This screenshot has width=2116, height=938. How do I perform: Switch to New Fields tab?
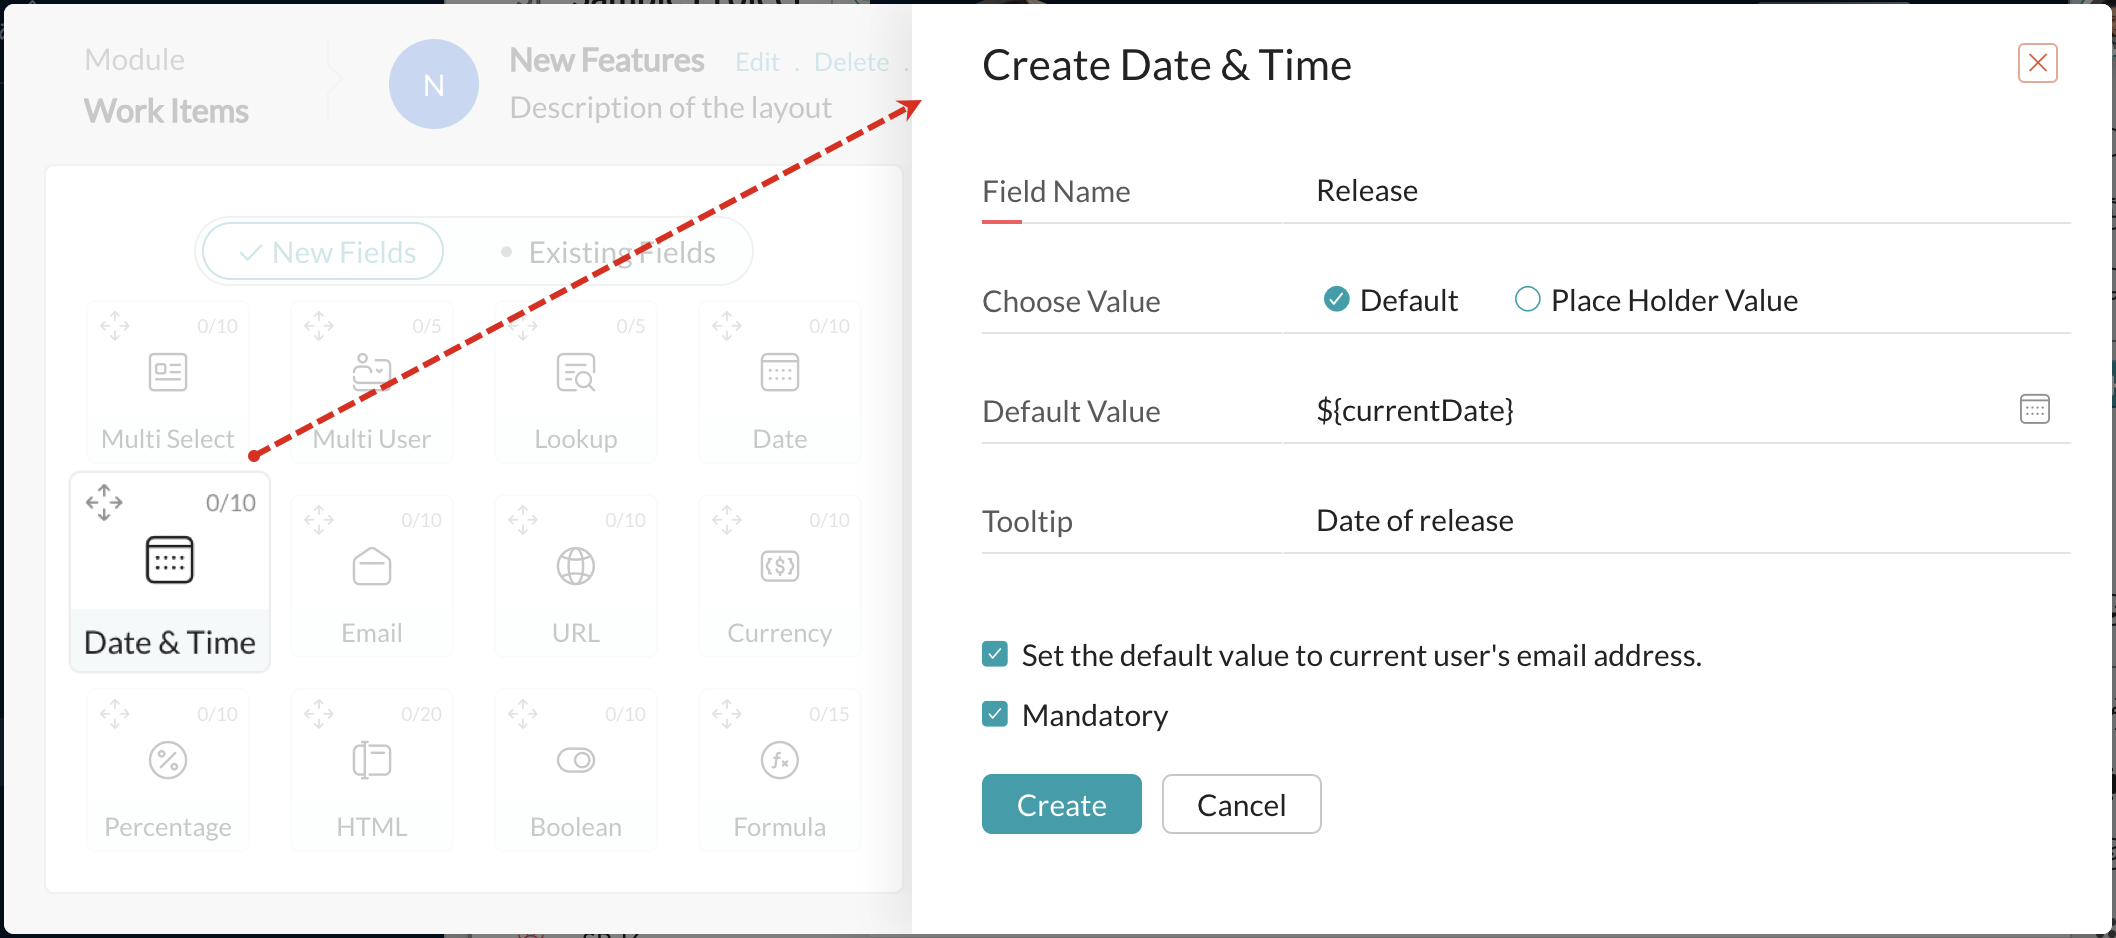tap(323, 251)
